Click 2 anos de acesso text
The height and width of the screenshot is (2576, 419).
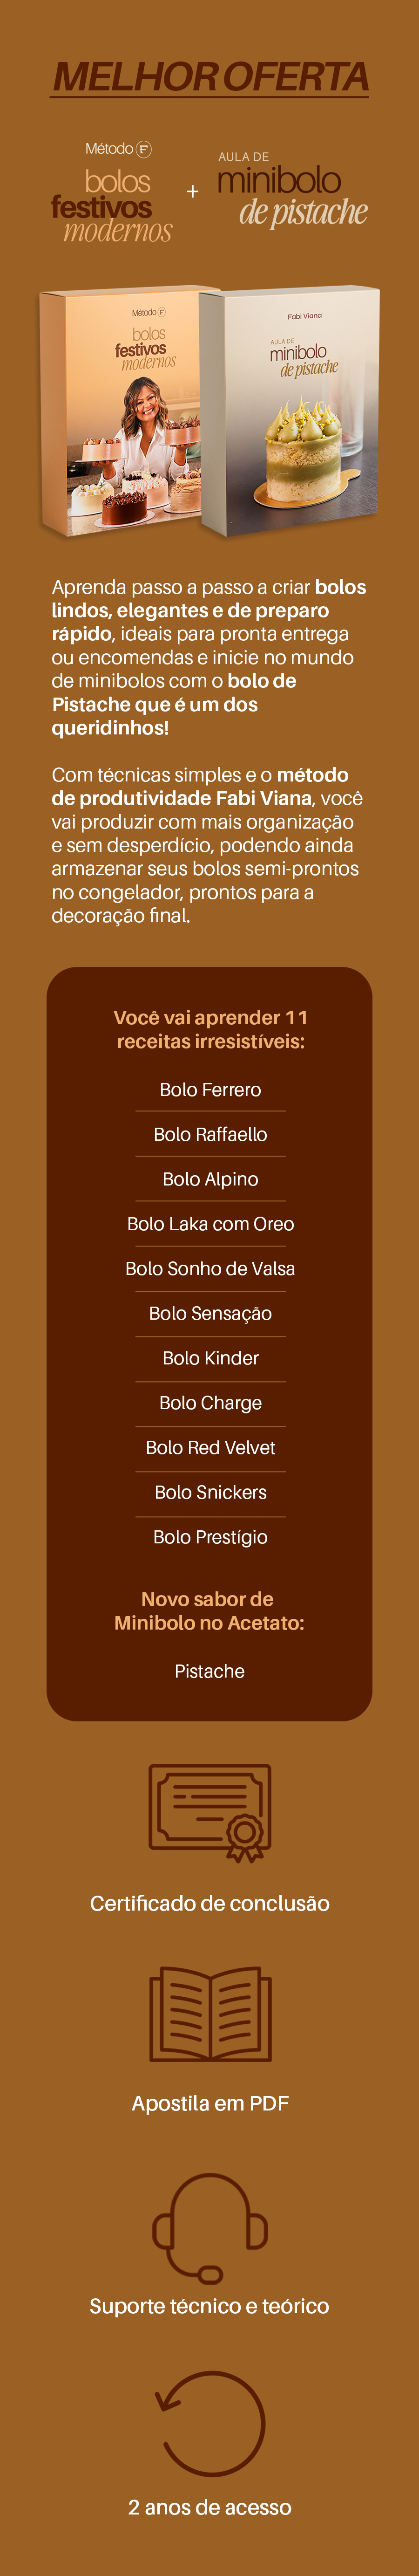point(210,2507)
